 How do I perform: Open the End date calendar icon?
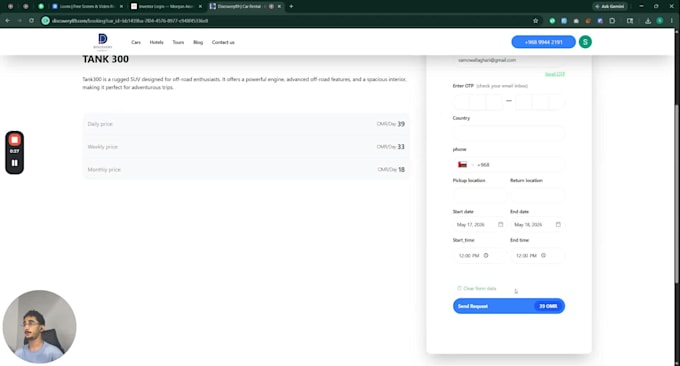pos(558,225)
